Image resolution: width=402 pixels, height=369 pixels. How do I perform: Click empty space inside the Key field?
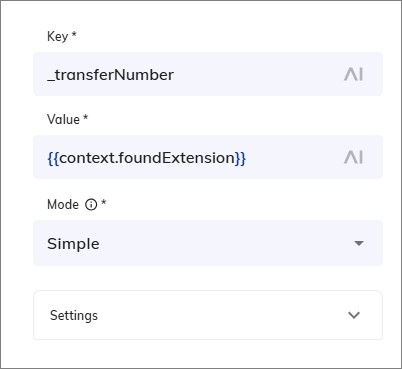click(x=258, y=74)
